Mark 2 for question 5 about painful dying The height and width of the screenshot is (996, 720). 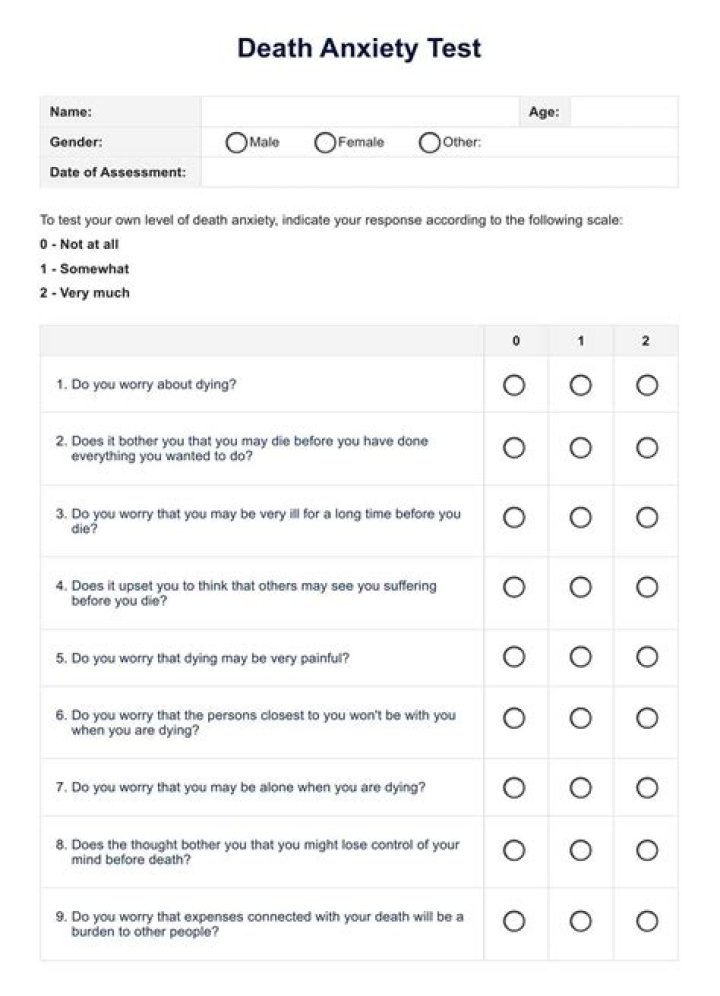647,657
